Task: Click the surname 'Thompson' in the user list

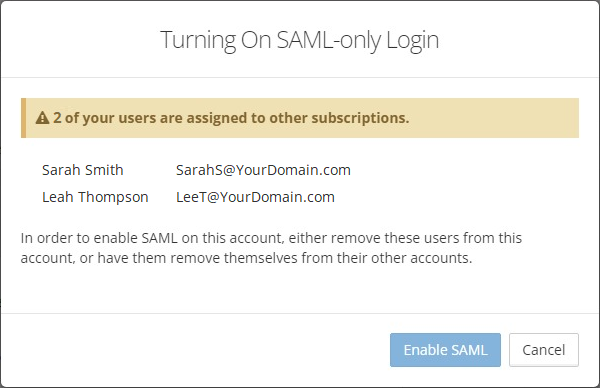Action: tap(113, 197)
